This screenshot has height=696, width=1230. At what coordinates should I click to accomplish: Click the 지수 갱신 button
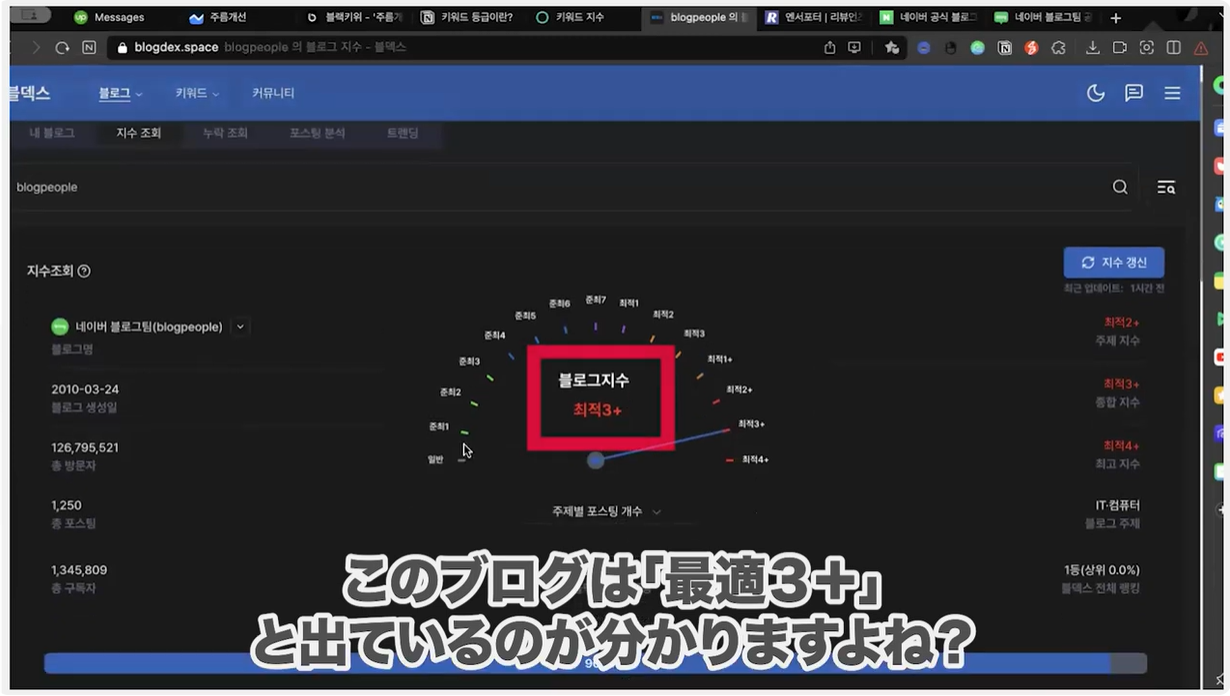(x=1113, y=263)
